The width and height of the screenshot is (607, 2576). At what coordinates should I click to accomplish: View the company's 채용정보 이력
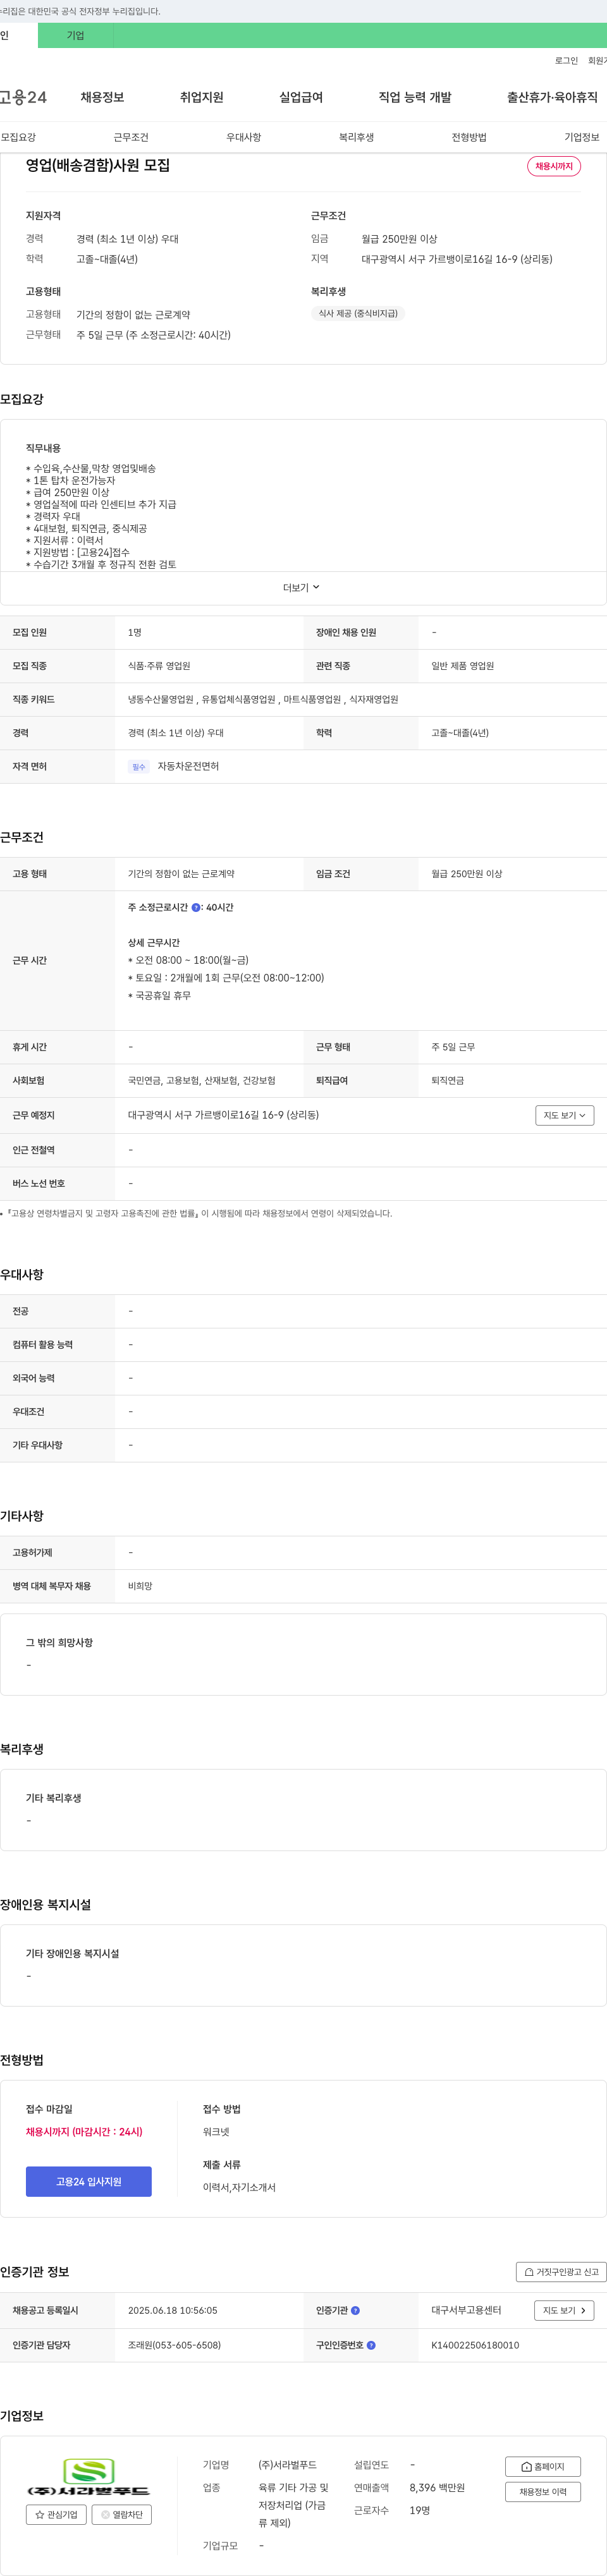(543, 2492)
